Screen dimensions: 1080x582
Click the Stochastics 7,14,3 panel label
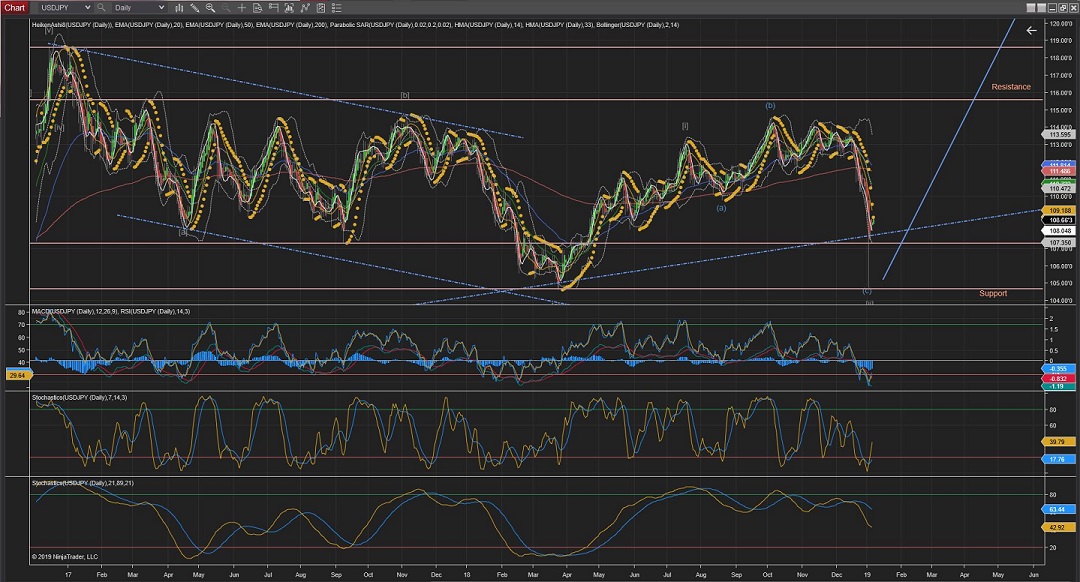point(79,397)
